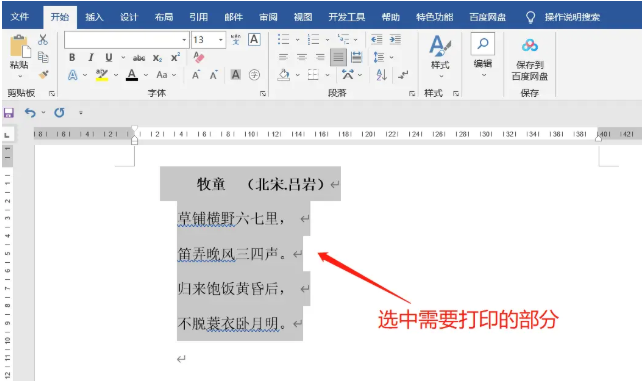Click the distributed alignment icon
This screenshot has height=381, width=644.
click(356, 57)
